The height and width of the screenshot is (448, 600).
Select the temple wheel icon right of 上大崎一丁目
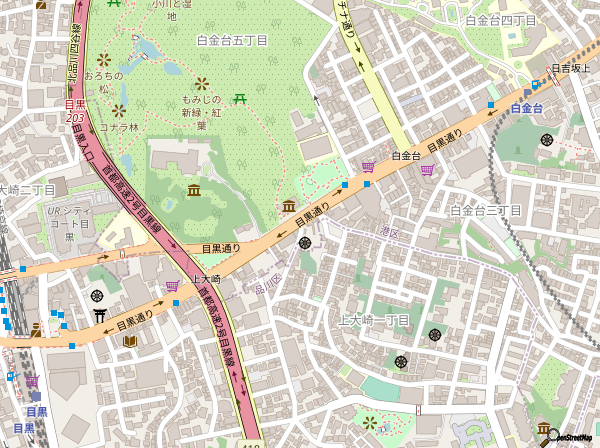pos(437,333)
